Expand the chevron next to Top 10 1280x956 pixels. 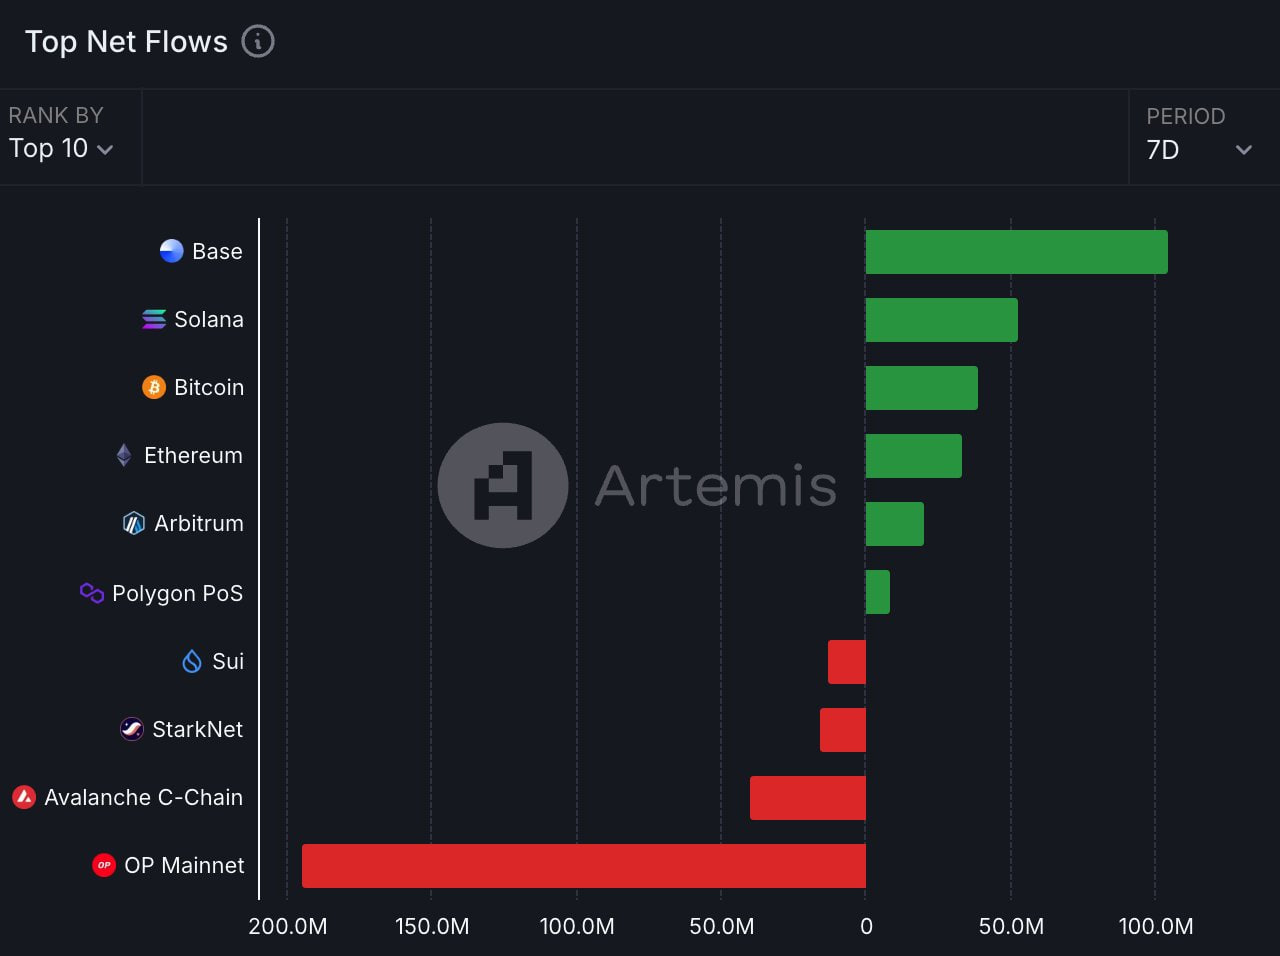106,150
